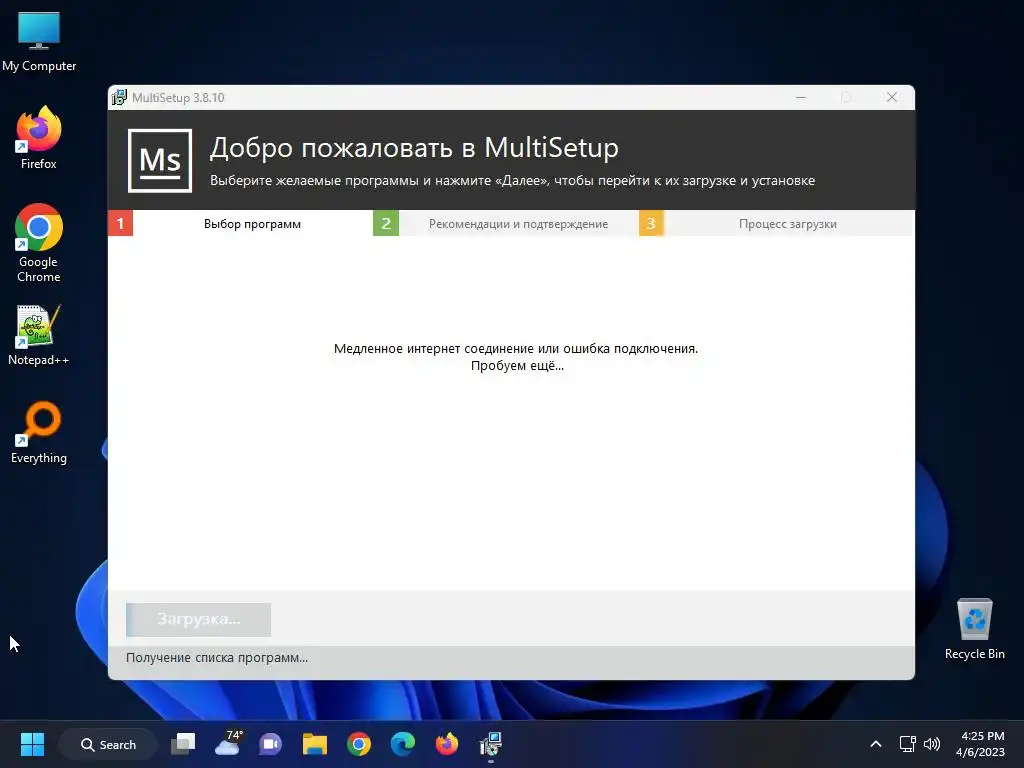Select the Recycle Bin desktop icon

[x=974, y=629]
